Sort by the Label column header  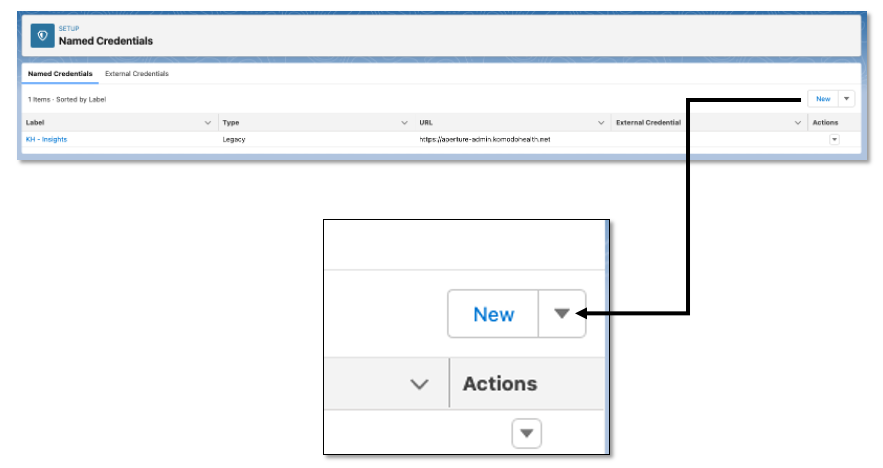35,123
